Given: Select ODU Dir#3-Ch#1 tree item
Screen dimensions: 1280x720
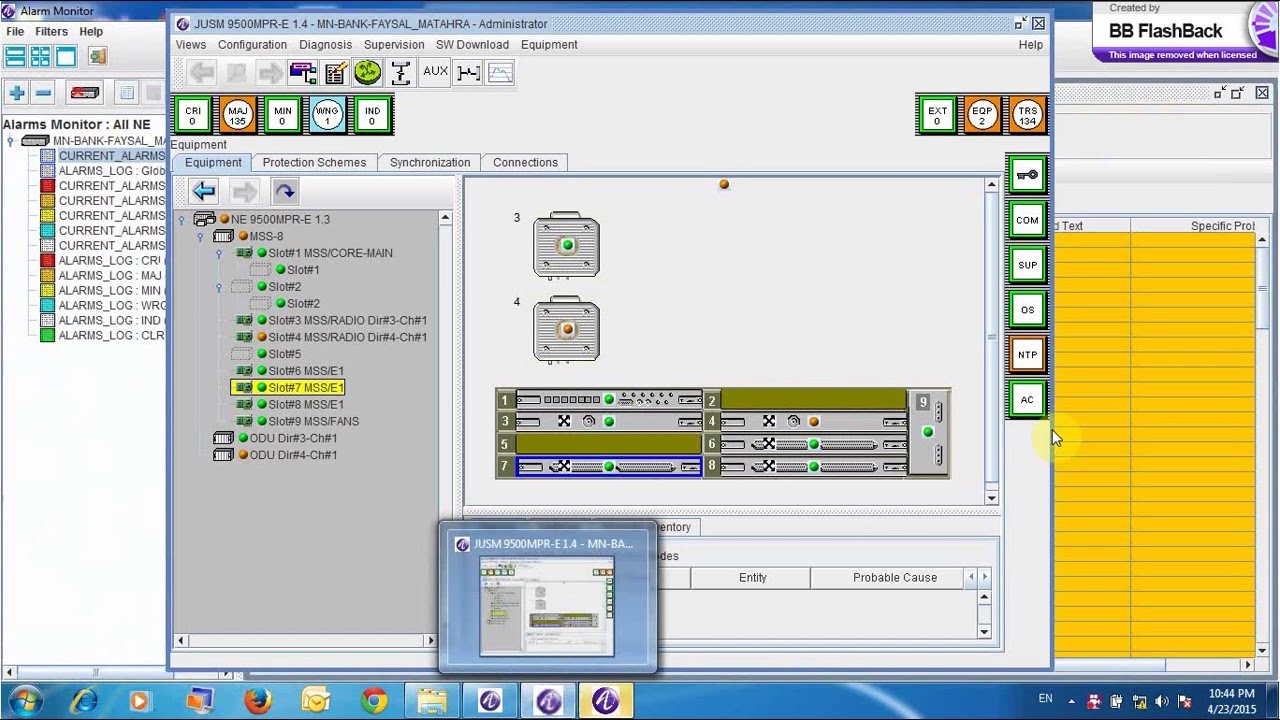Looking at the screenshot, I should coord(293,439).
